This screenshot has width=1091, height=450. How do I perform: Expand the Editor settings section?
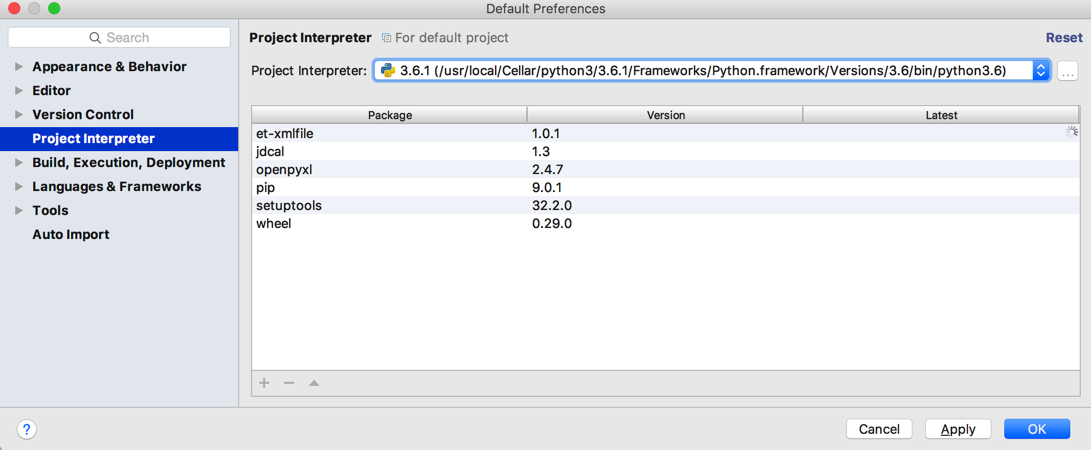(x=19, y=91)
